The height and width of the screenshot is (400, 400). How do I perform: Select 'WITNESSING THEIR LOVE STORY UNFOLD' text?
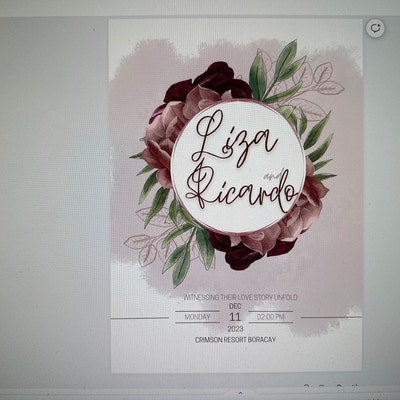[240, 297]
